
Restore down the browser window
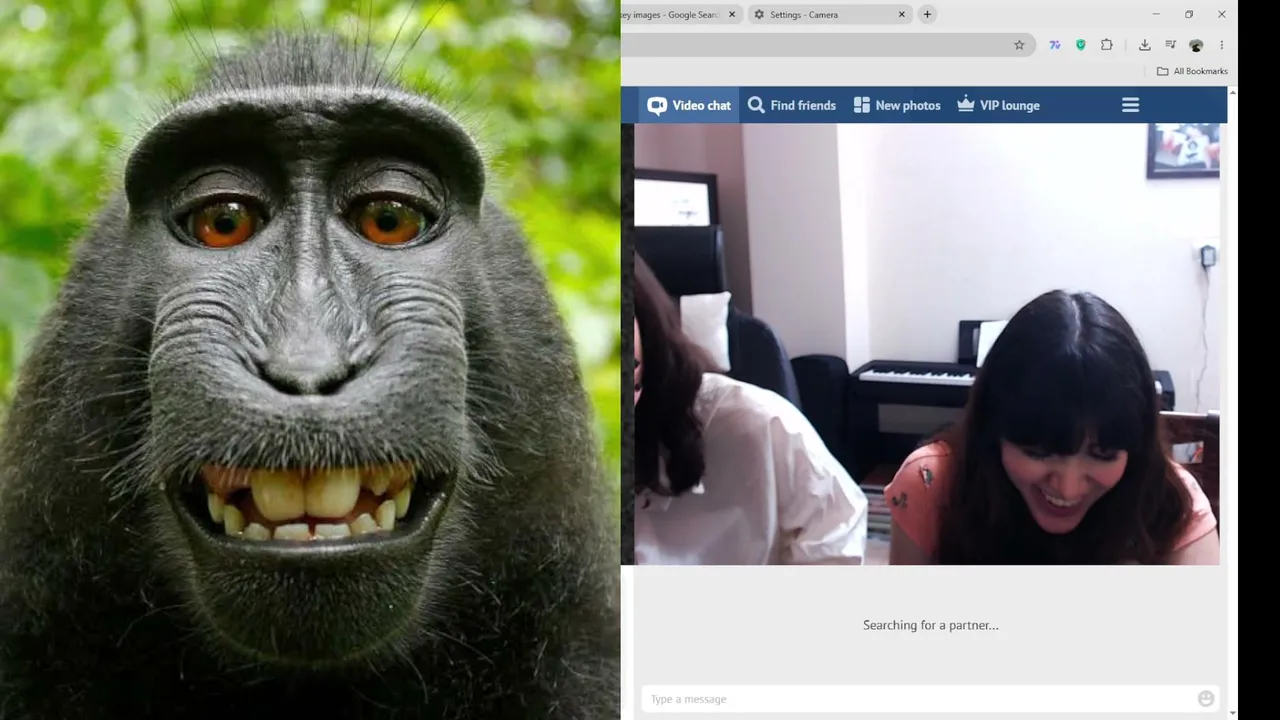pos(1189,14)
